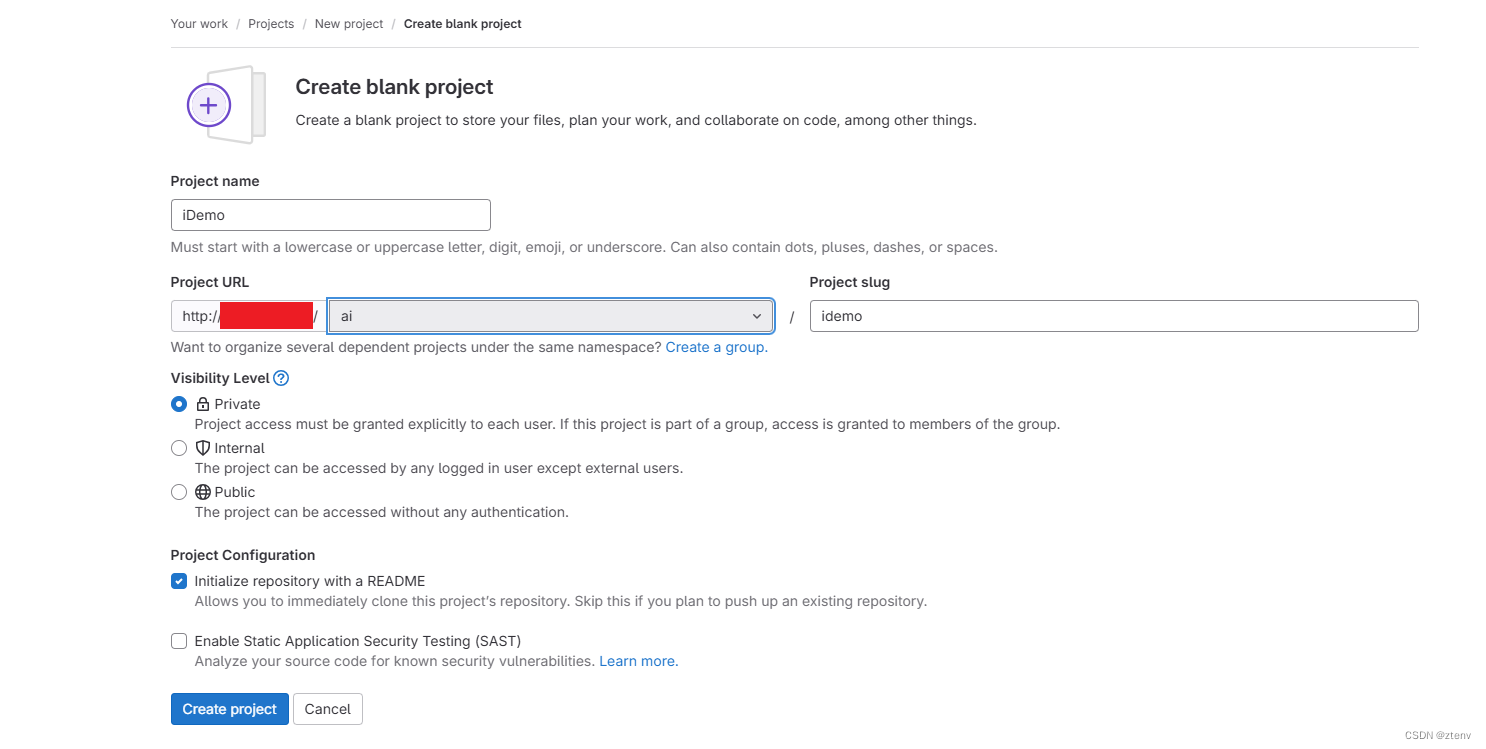Viewport: 1486px width, 749px height.
Task: Click the namespace dropdown chevron arrow
Action: tap(757, 316)
